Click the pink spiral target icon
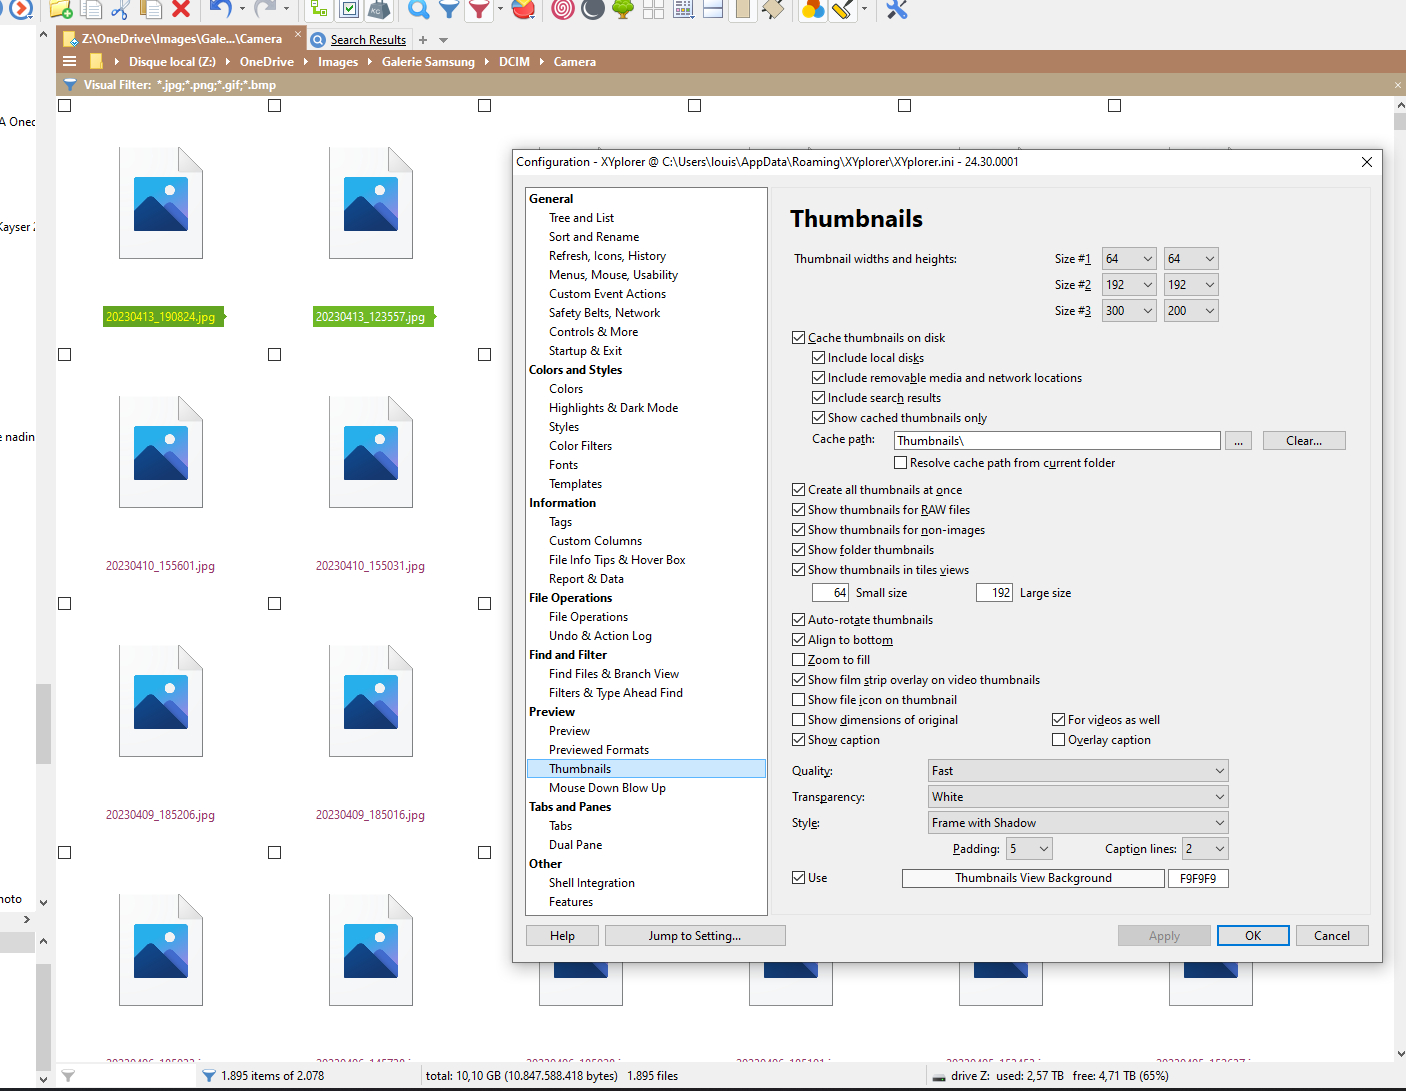Image resolution: width=1406 pixels, height=1091 pixels. pyautogui.click(x=563, y=9)
